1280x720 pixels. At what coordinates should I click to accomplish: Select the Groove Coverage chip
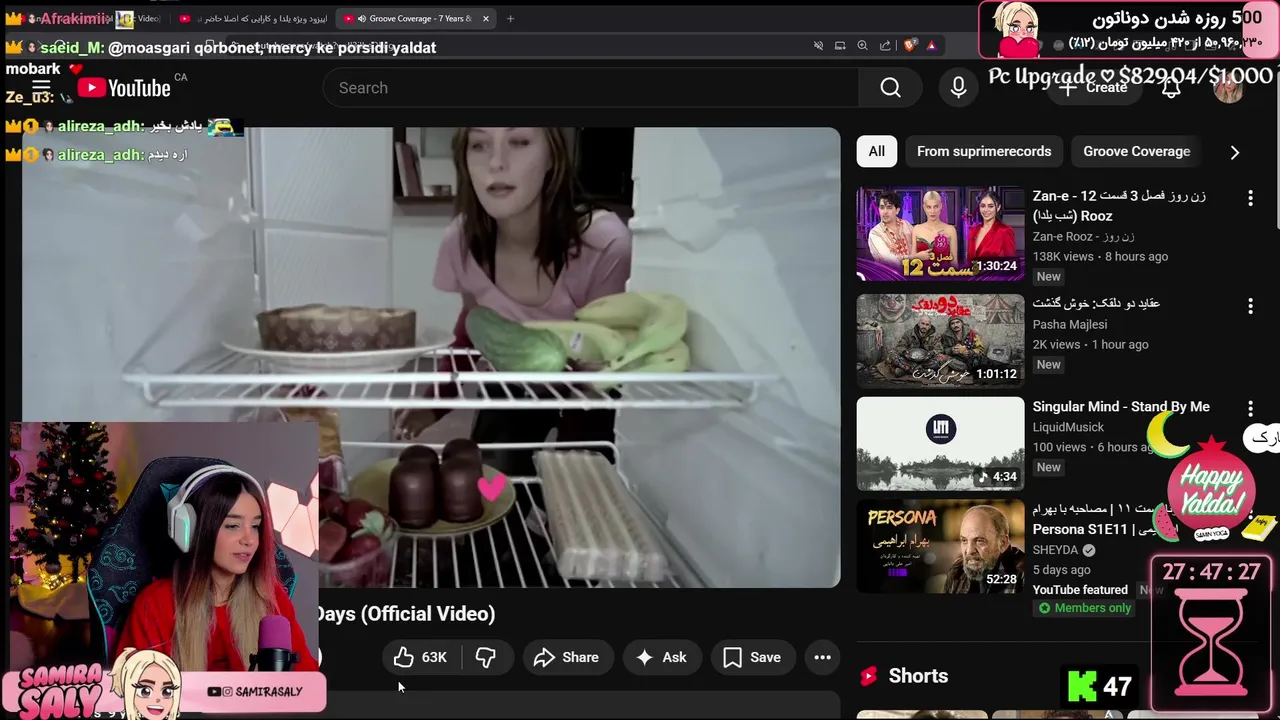coord(1137,151)
